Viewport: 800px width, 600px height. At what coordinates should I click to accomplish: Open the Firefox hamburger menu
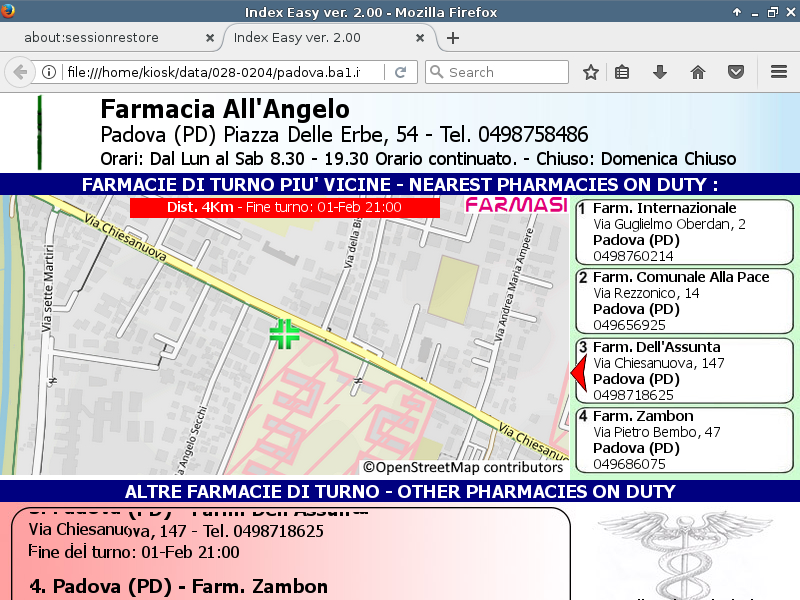[779, 72]
